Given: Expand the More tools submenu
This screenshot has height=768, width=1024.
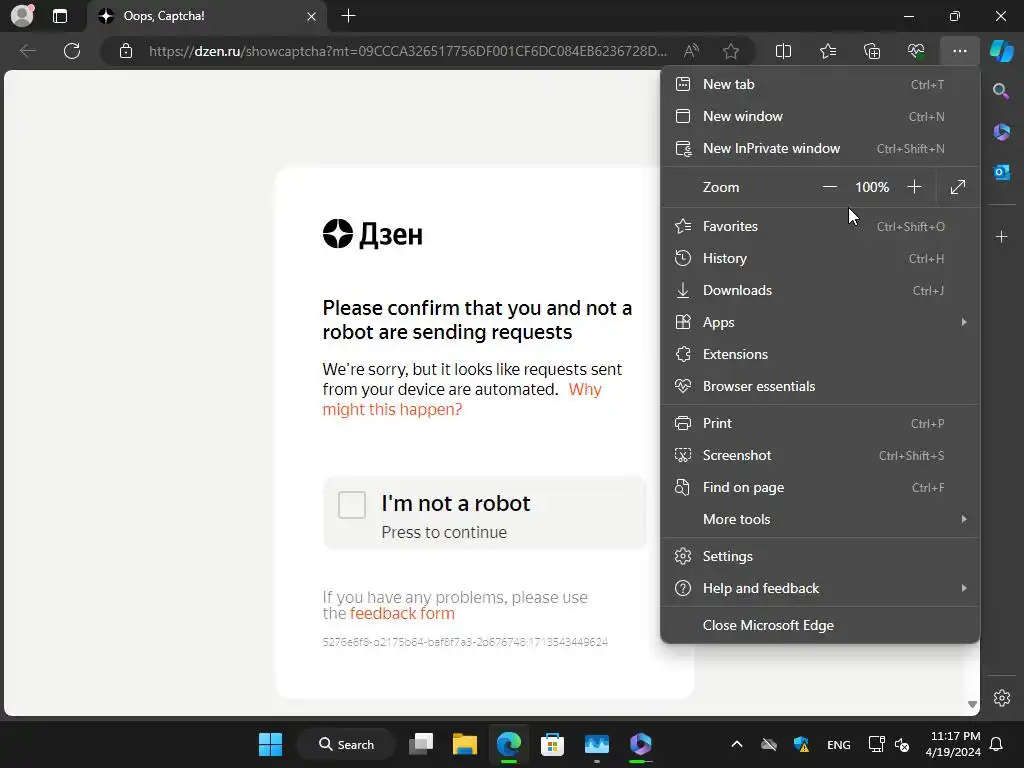Looking at the screenshot, I should coord(820,519).
